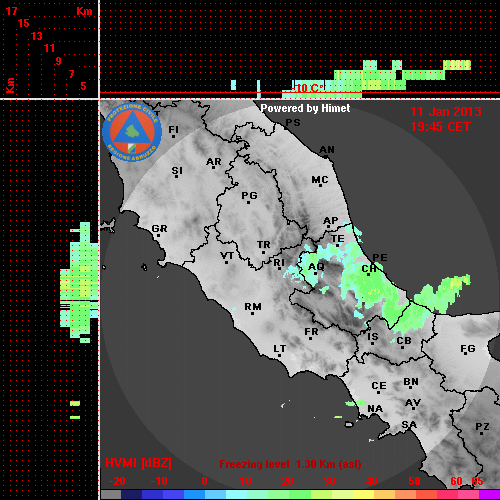This screenshot has height=500, width=500.
Task: Click the '-10' value on dBZ scale
Action: pos(159,481)
